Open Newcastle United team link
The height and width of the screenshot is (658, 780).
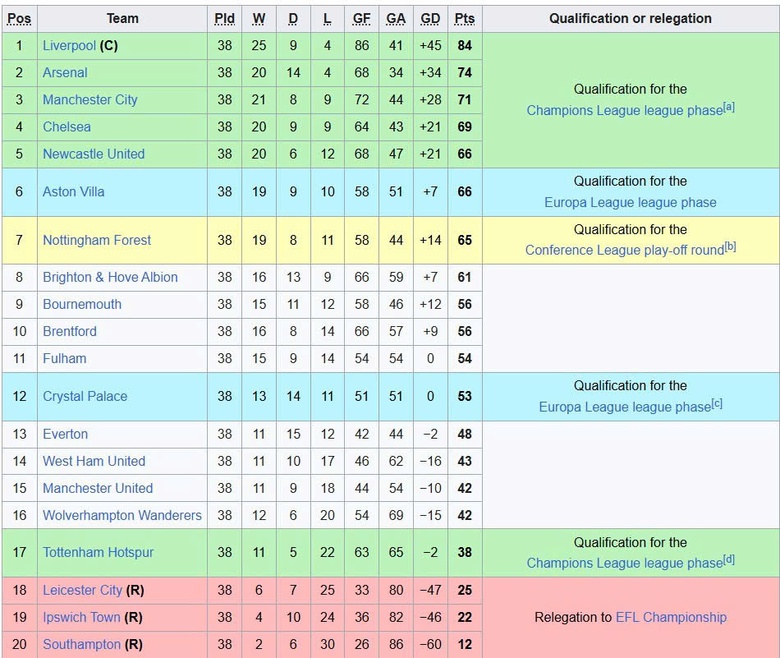pos(93,154)
